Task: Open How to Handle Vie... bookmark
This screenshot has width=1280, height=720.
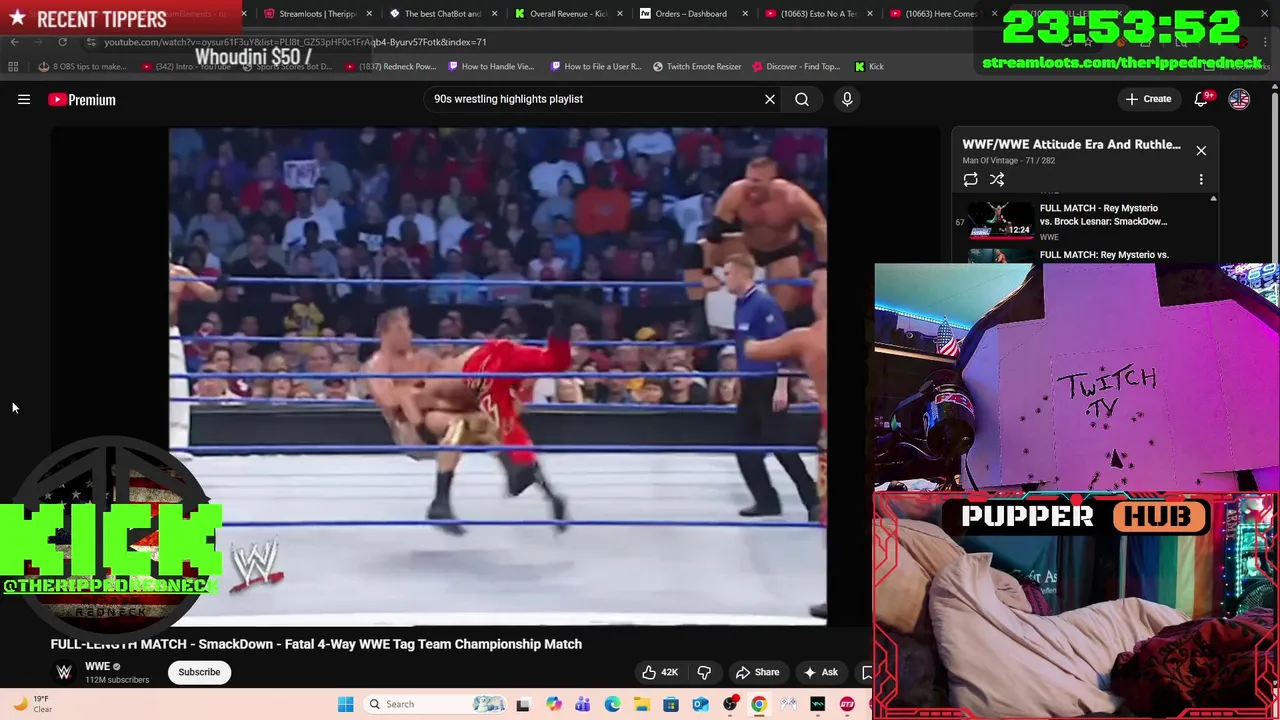Action: [x=492, y=66]
